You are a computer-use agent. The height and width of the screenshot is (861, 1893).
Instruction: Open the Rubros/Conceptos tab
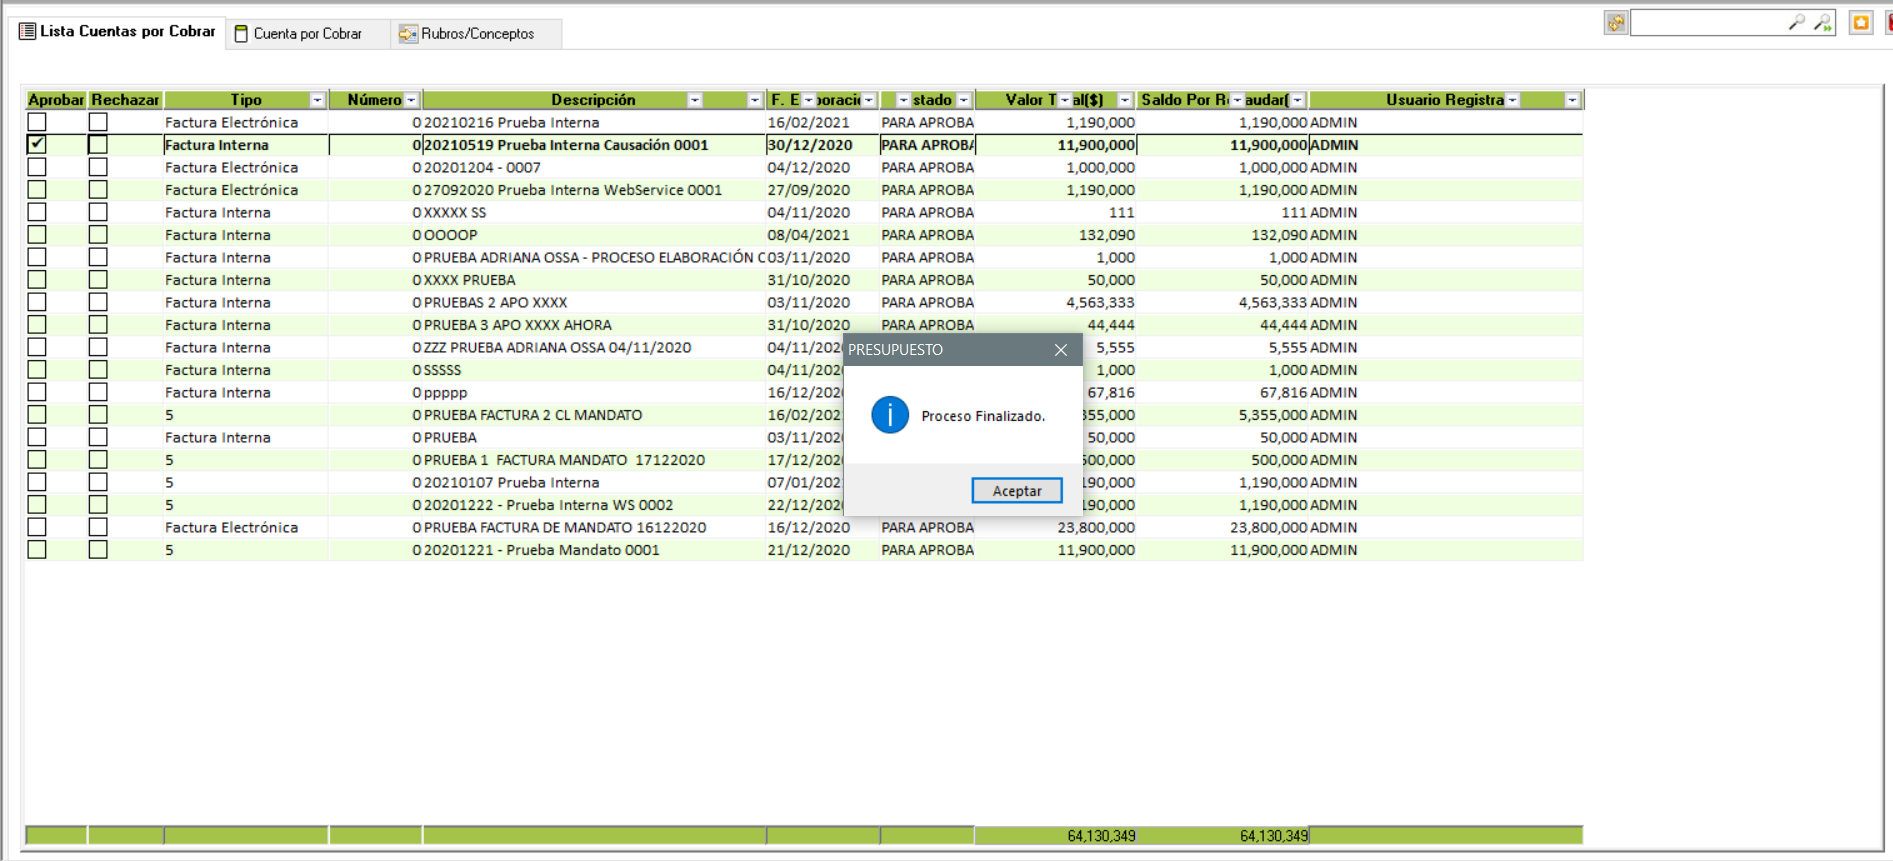coord(477,34)
